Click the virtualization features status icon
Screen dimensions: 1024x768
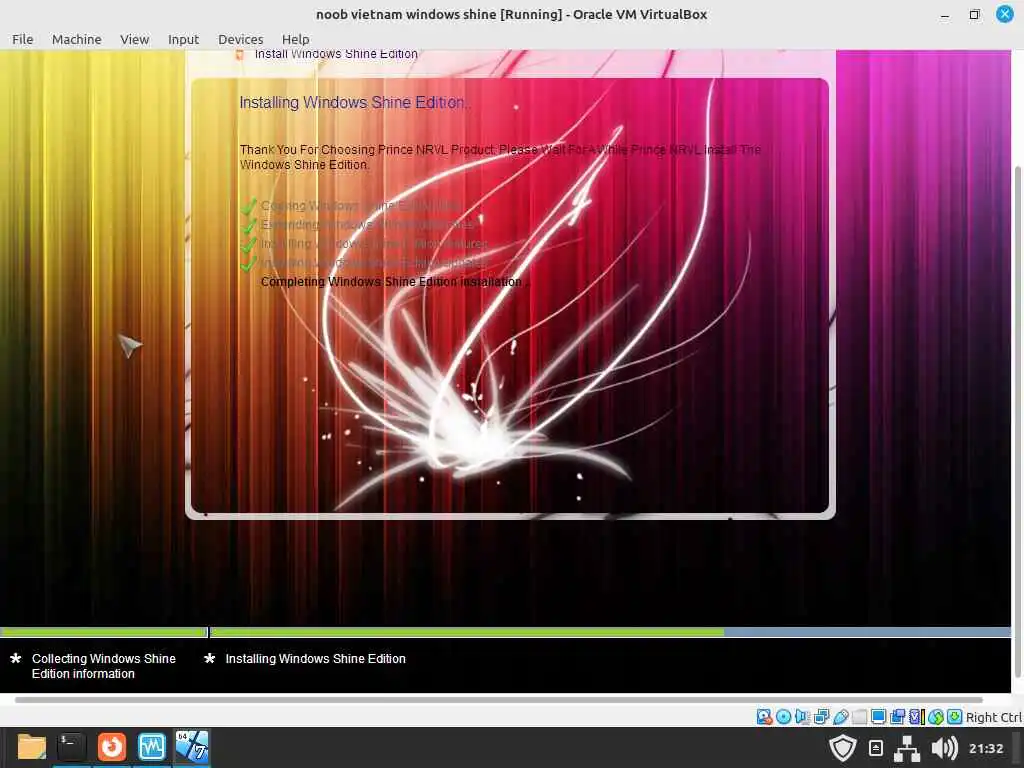[x=917, y=717]
